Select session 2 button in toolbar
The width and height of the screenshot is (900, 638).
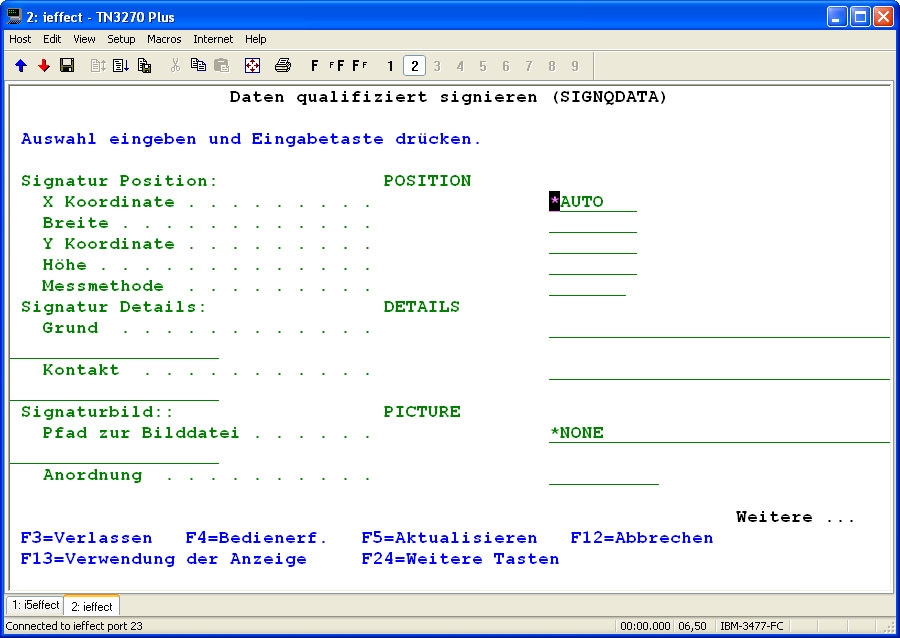tap(414, 66)
